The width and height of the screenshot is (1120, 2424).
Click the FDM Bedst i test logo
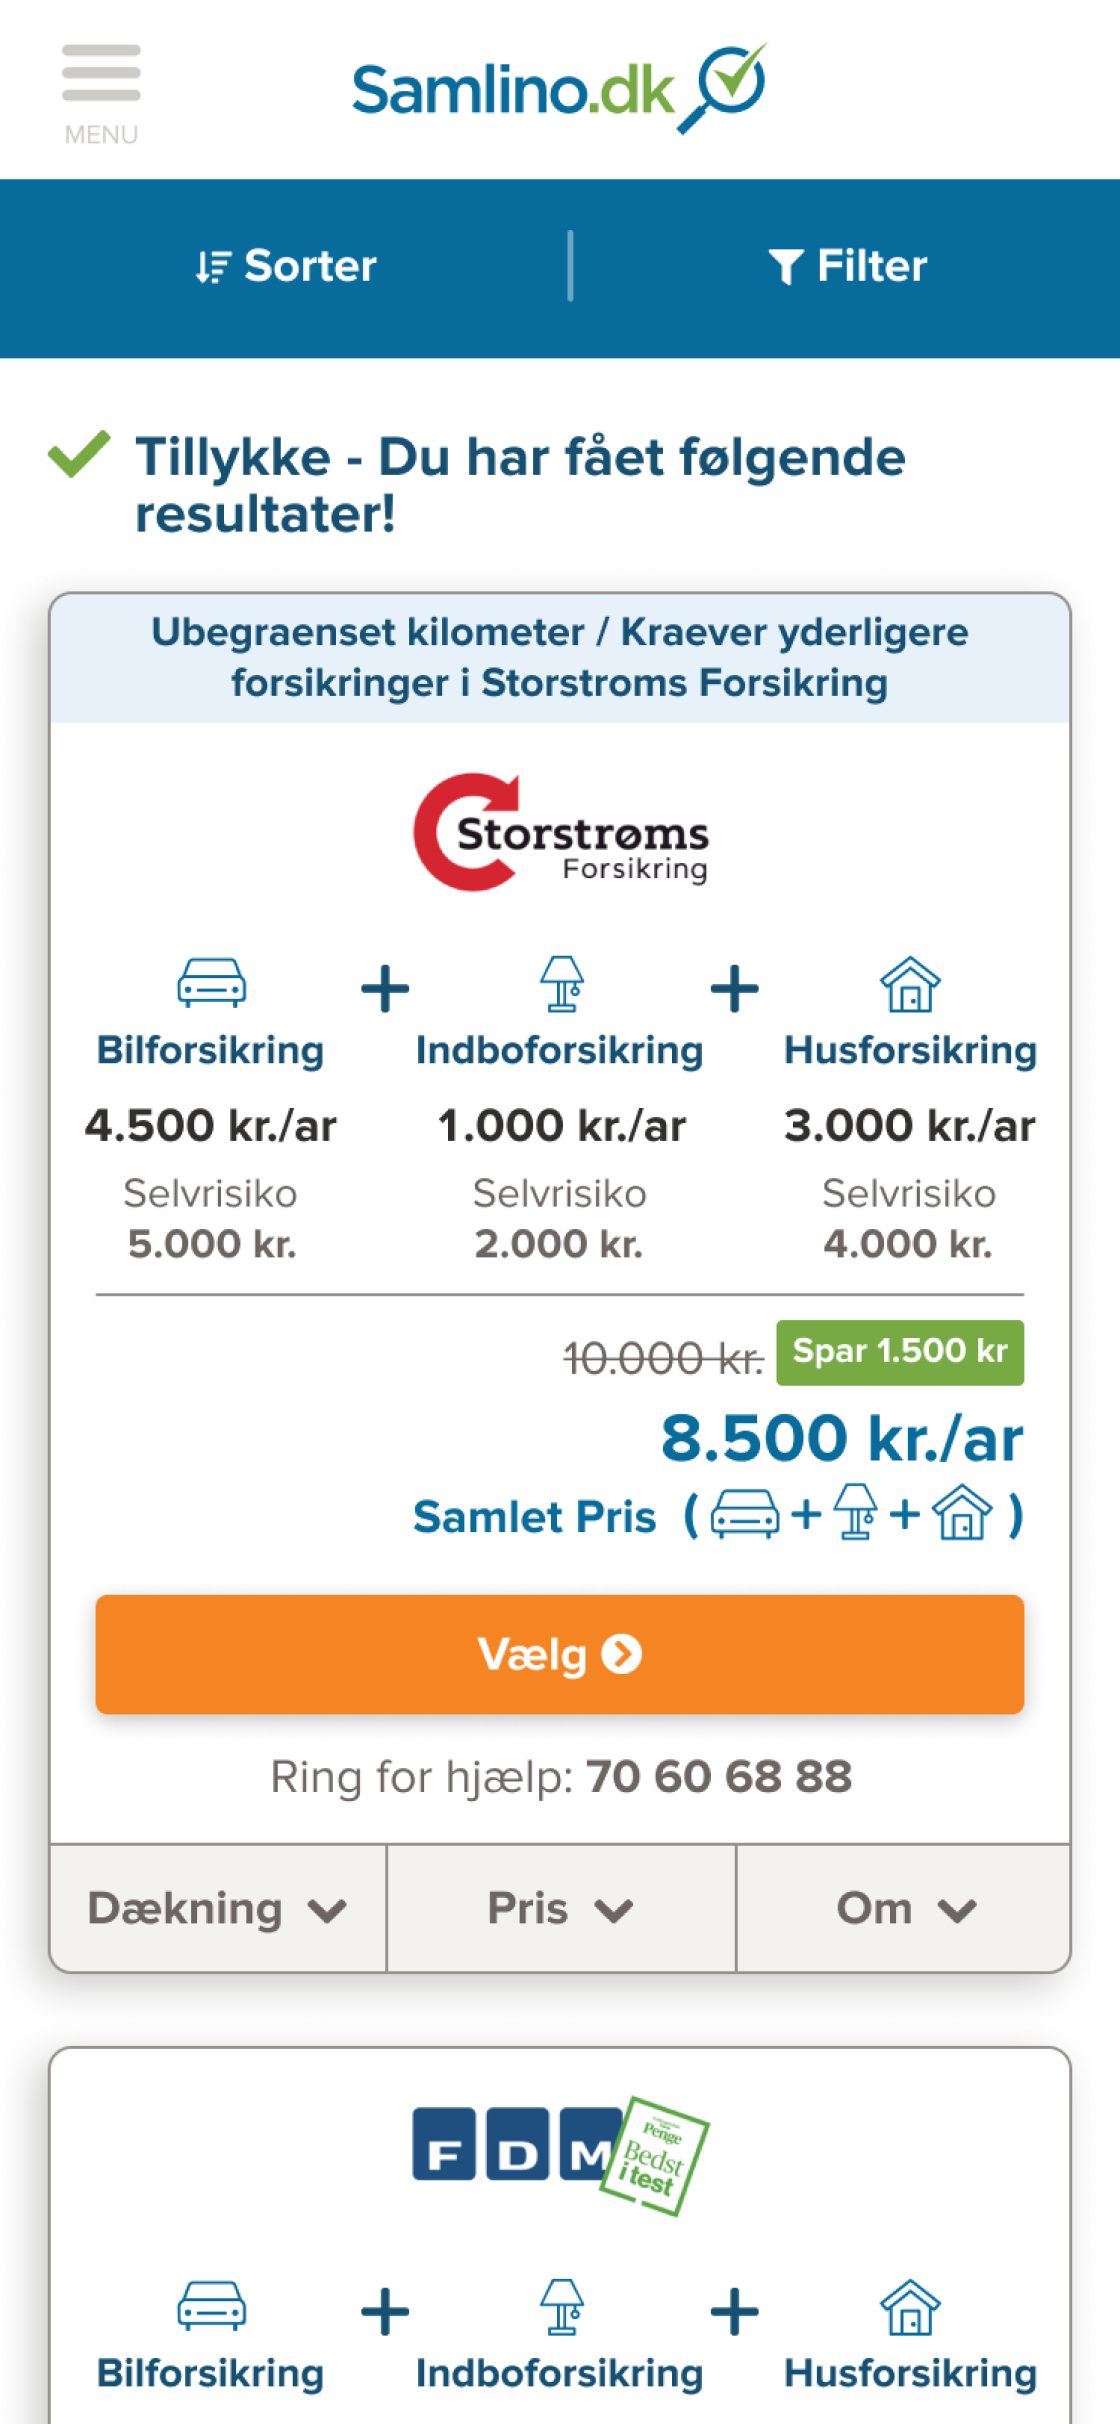point(560,2153)
